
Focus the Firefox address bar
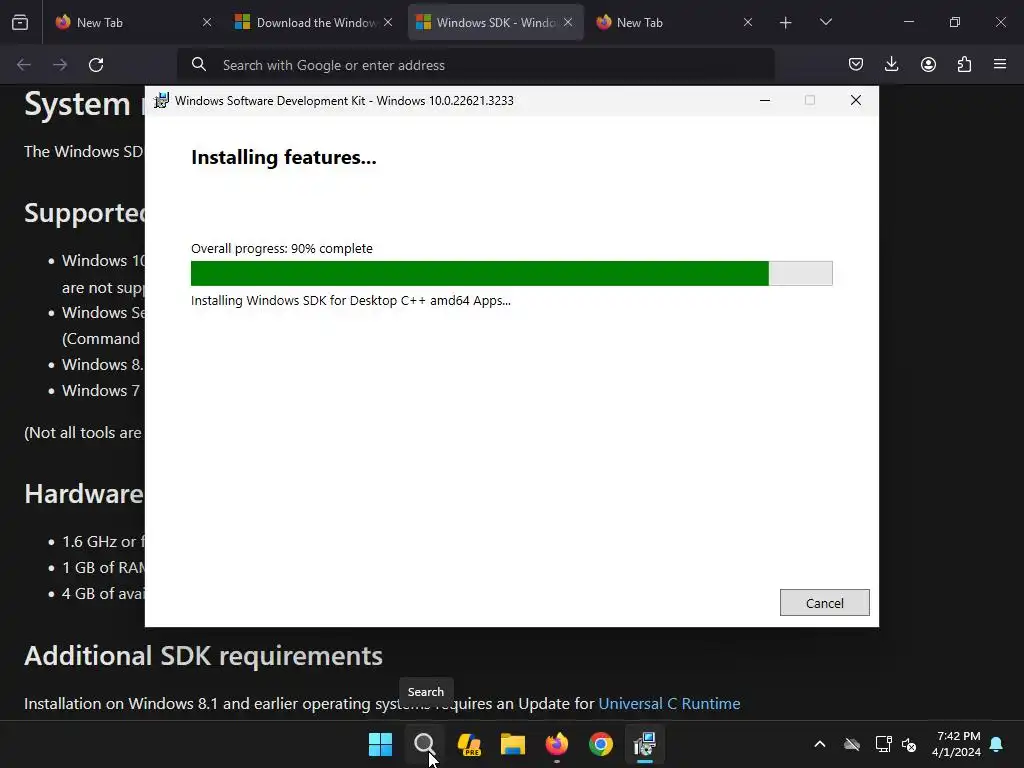click(x=475, y=65)
